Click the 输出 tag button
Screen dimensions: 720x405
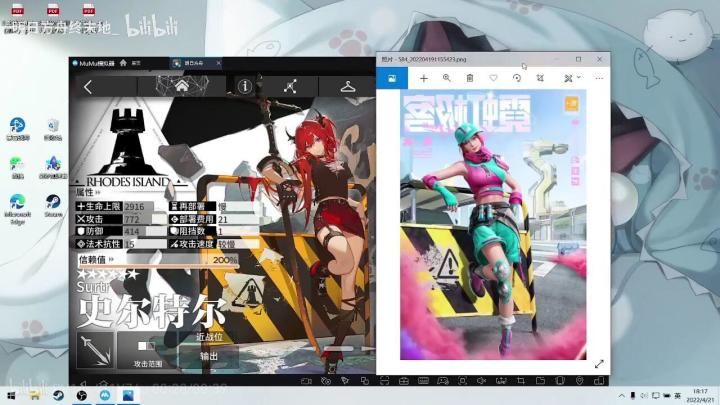coord(209,356)
